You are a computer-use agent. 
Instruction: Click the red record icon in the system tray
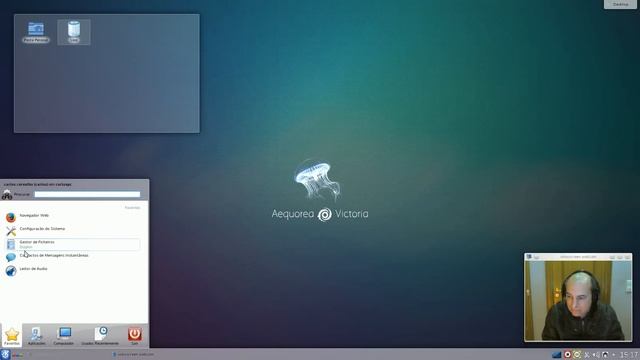coord(567,355)
